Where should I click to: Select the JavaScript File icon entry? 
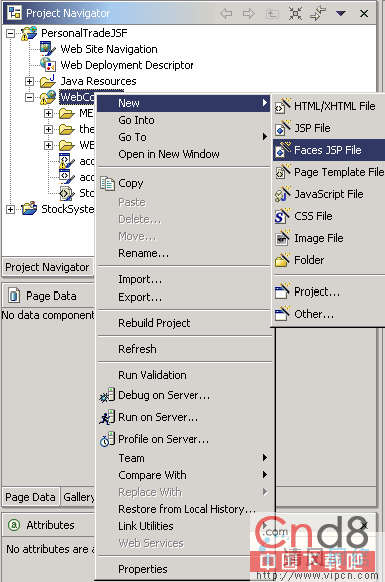tap(282, 194)
